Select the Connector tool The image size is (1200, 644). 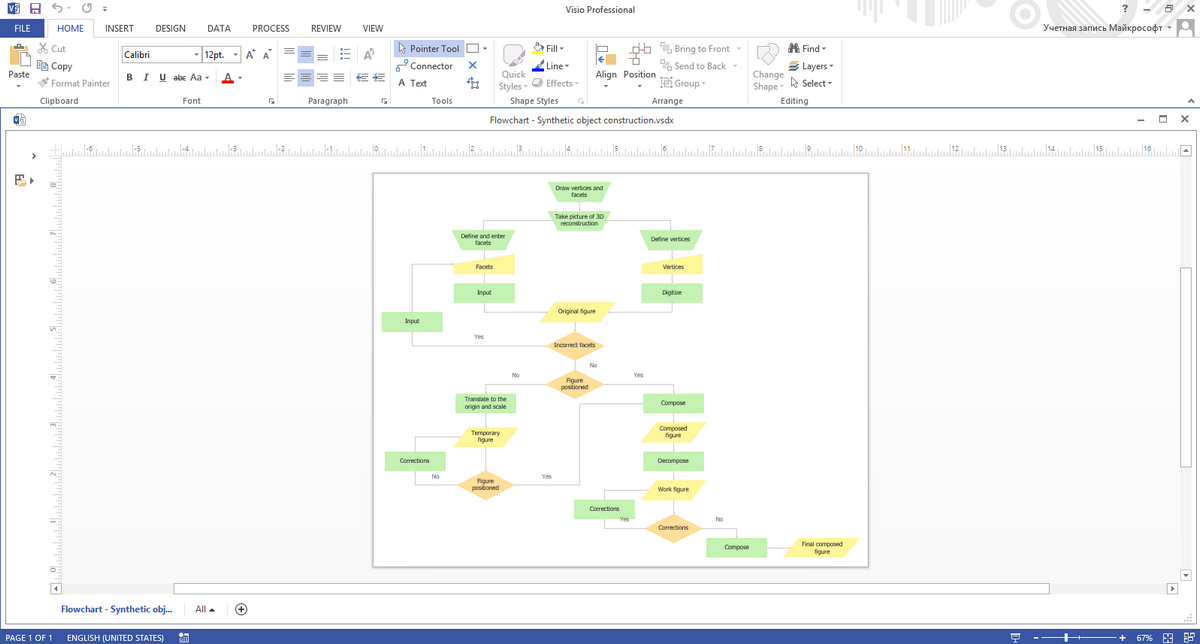pyautogui.click(x=425, y=66)
